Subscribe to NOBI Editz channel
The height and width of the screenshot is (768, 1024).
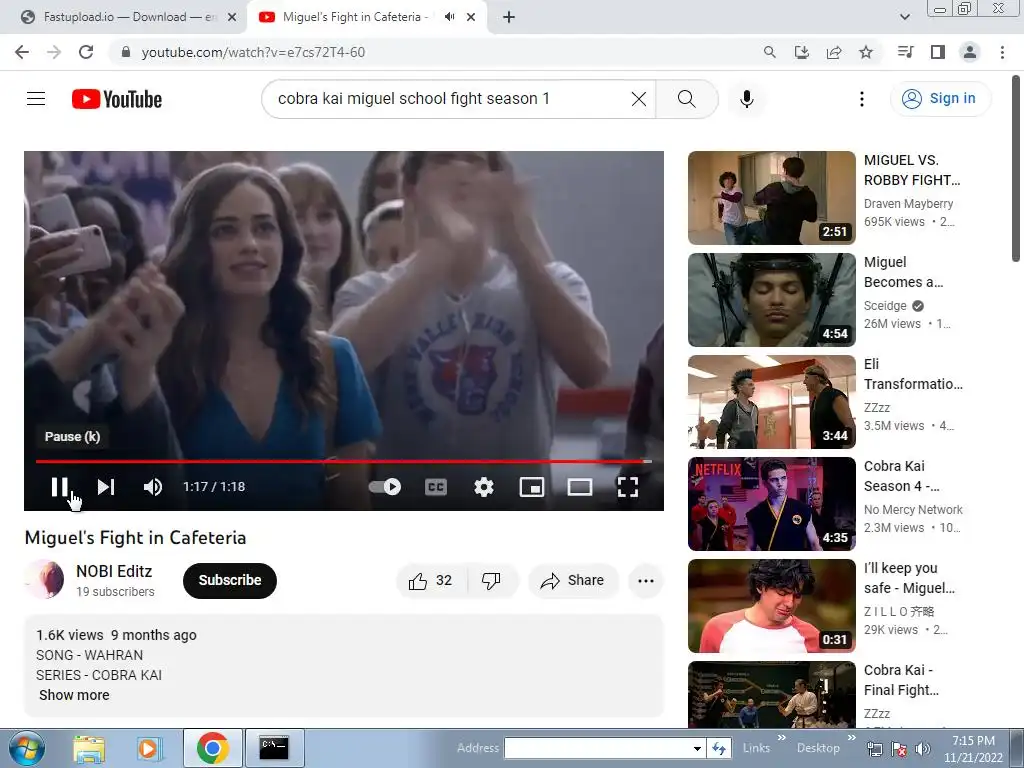[230, 581]
